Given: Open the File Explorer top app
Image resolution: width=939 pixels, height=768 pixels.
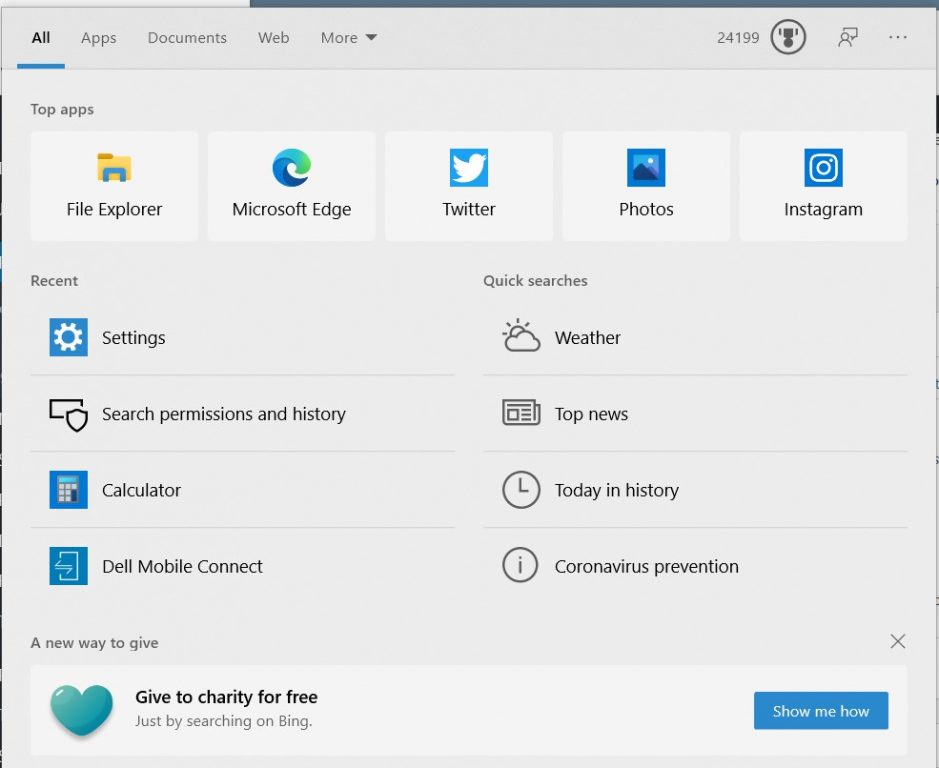Looking at the screenshot, I should click(x=114, y=186).
